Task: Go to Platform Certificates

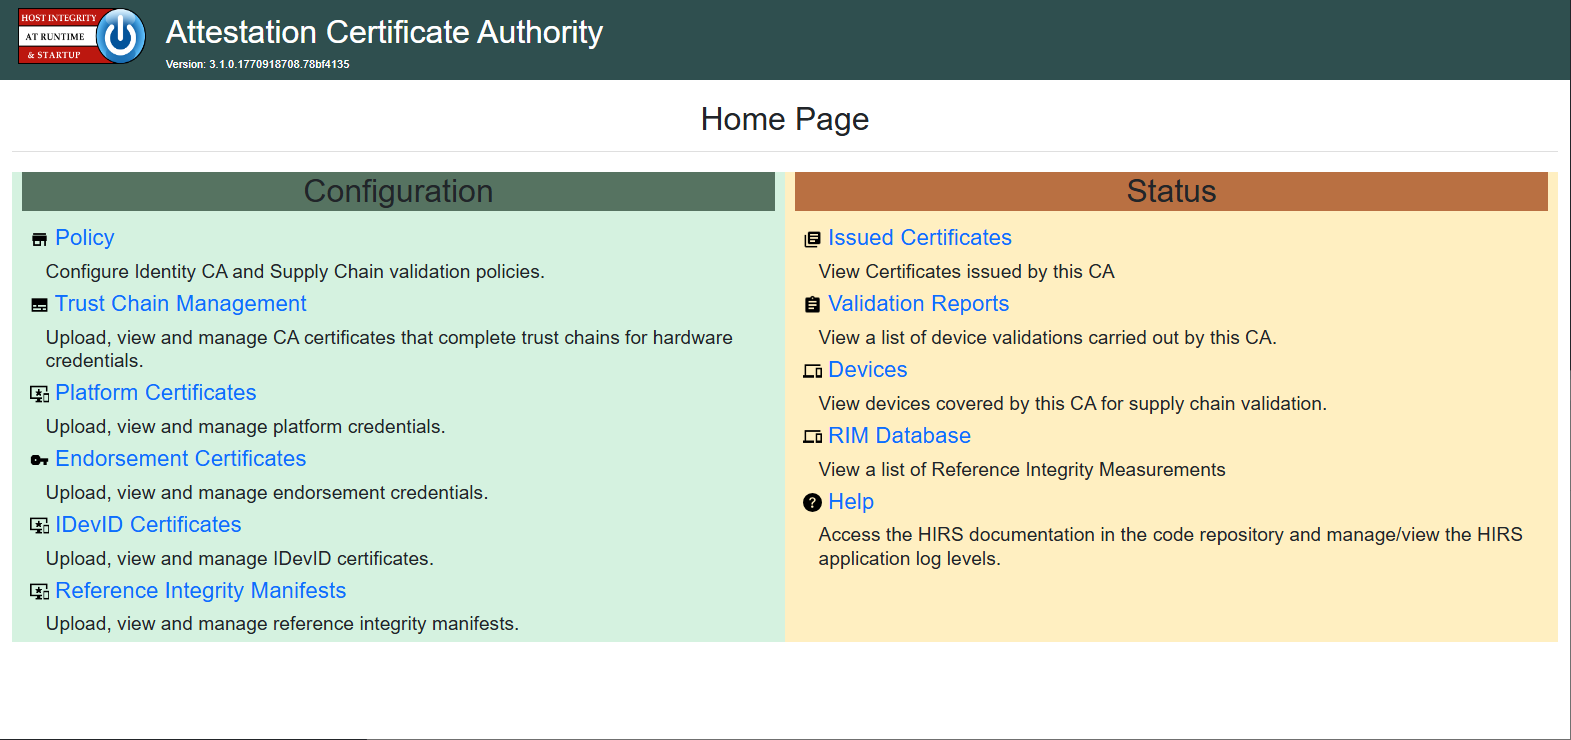Action: tap(156, 393)
